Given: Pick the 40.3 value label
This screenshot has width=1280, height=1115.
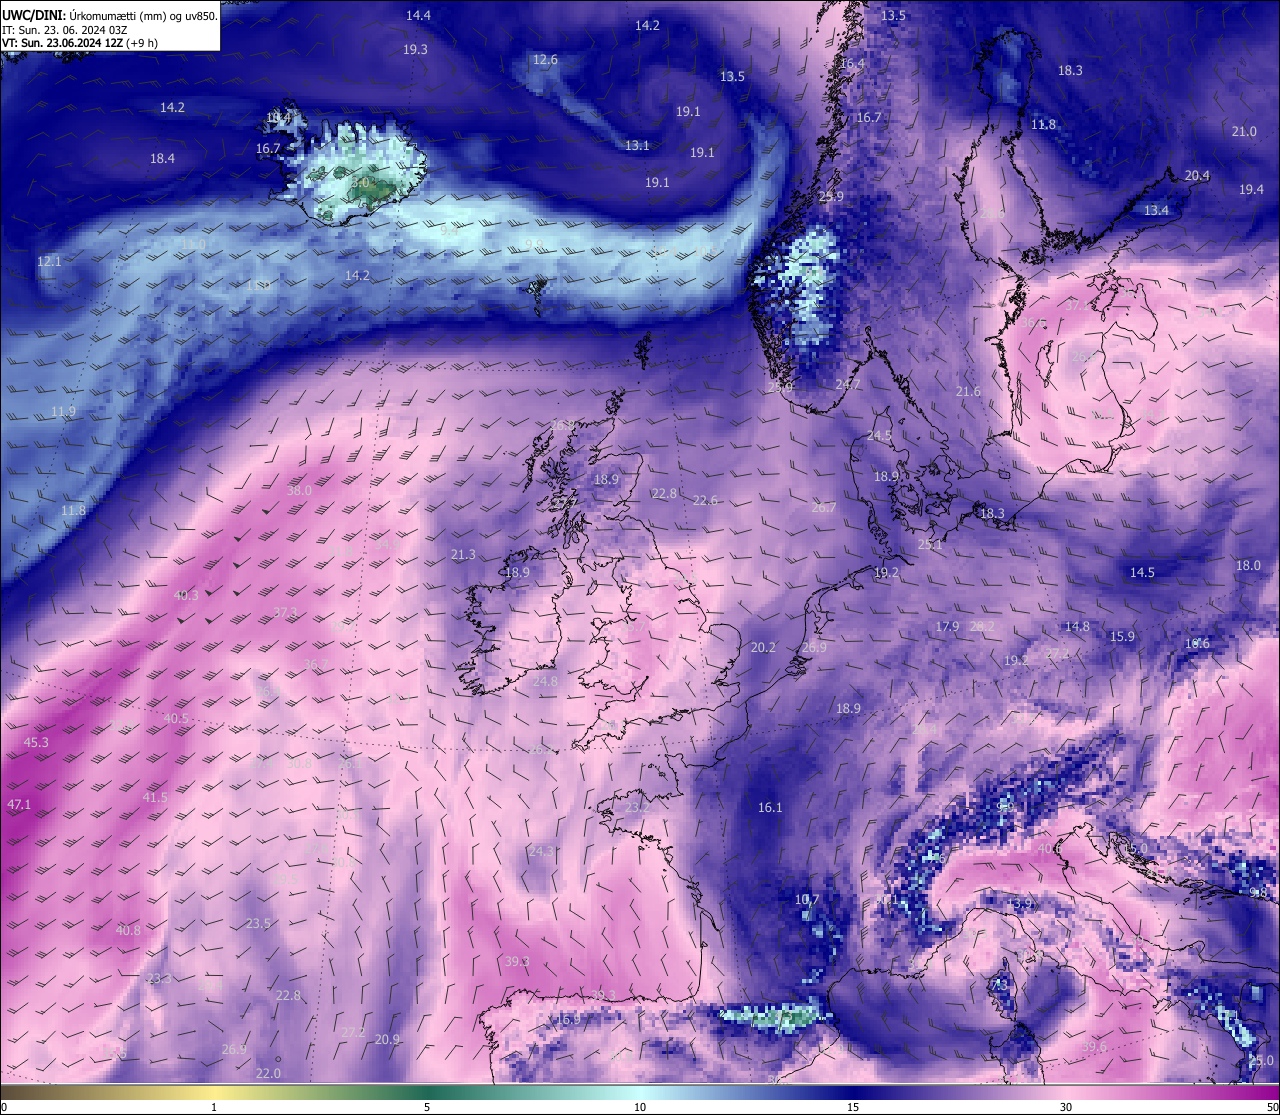Looking at the screenshot, I should pyautogui.click(x=186, y=595).
